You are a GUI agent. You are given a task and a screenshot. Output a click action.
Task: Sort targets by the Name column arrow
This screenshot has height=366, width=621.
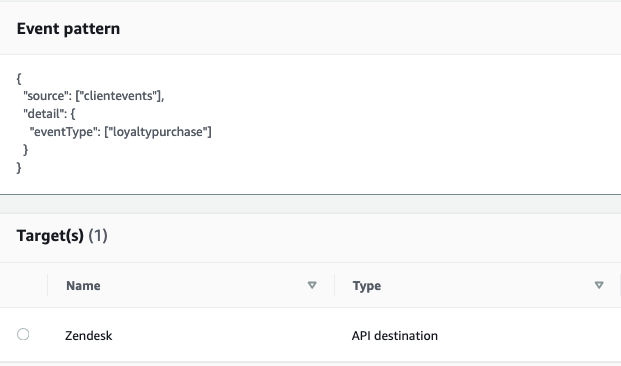coord(312,285)
